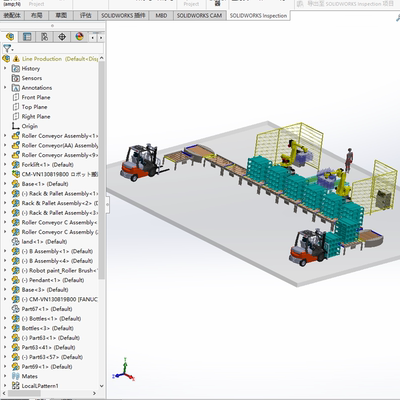The width and height of the screenshot is (400, 400).
Task: Click the Front Plane icon
Action: [16, 98]
